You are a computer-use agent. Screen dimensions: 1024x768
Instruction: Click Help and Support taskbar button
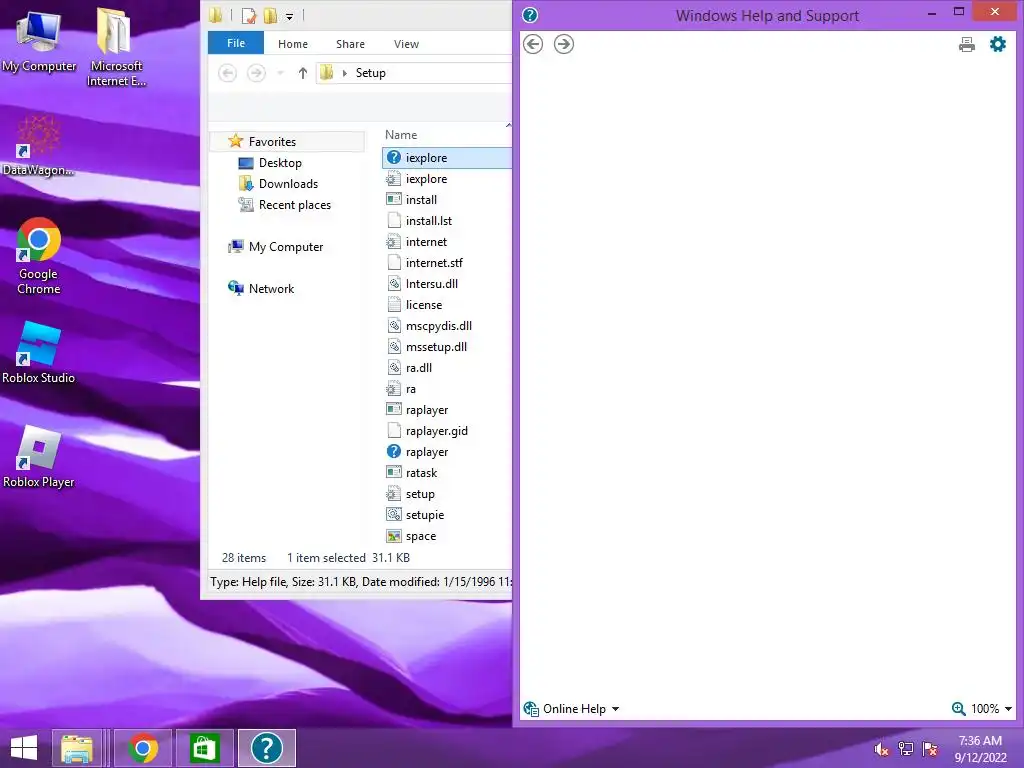coord(266,748)
